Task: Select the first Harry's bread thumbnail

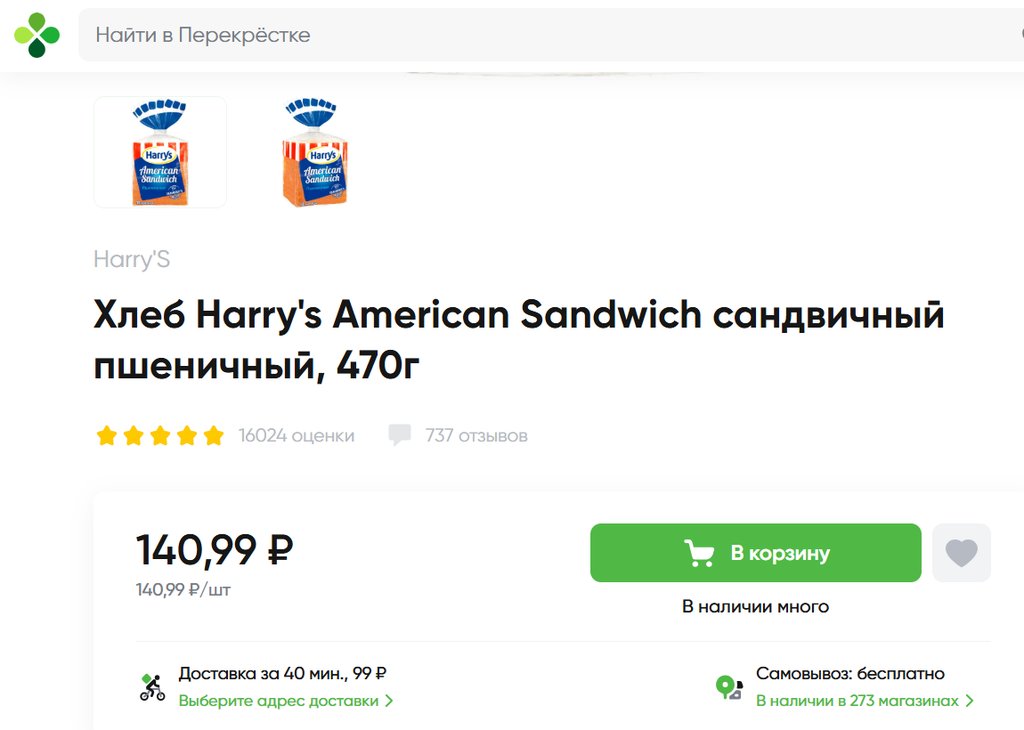Action: pyautogui.click(x=160, y=152)
